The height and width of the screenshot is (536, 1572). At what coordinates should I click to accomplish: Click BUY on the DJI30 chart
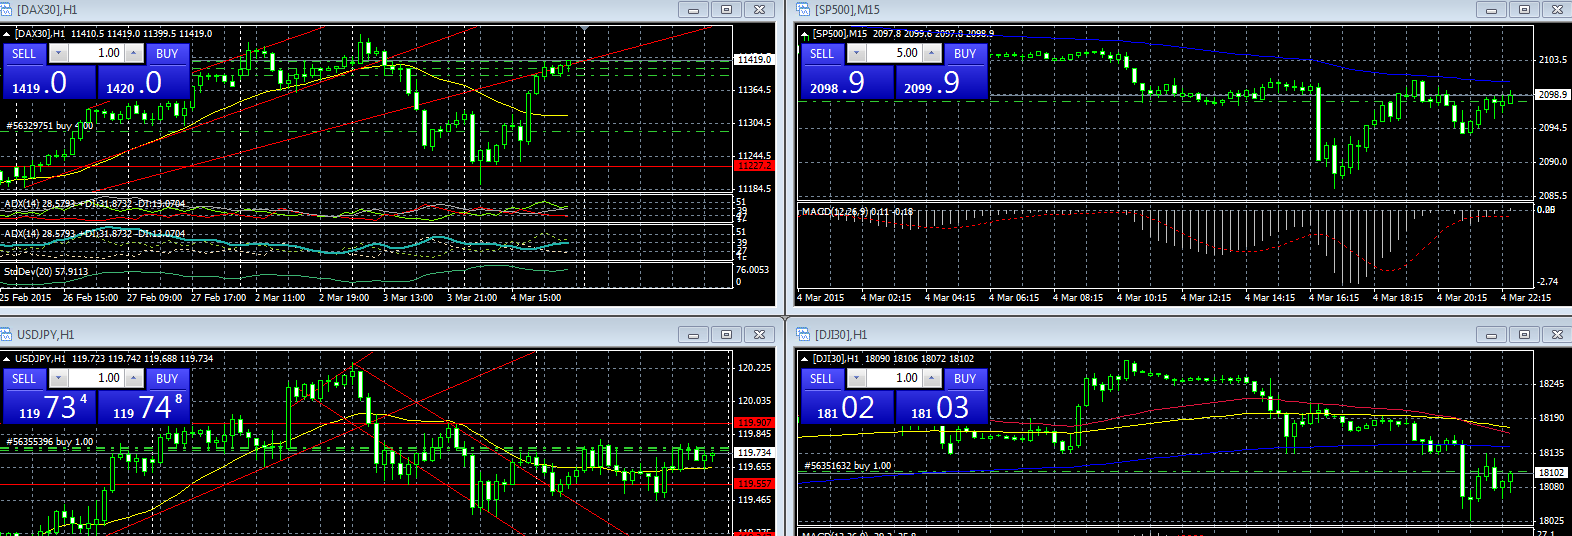pos(965,379)
